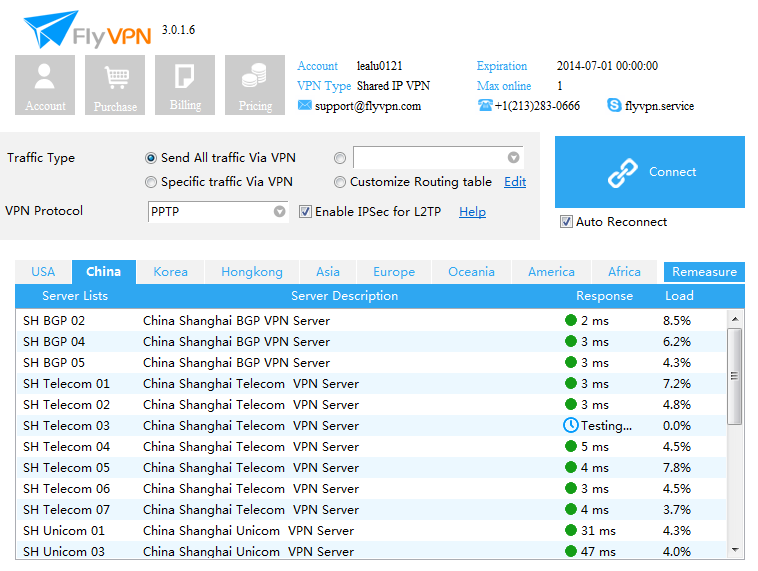The image size is (758, 571).
Task: Click the email envelope support icon
Action: point(305,105)
